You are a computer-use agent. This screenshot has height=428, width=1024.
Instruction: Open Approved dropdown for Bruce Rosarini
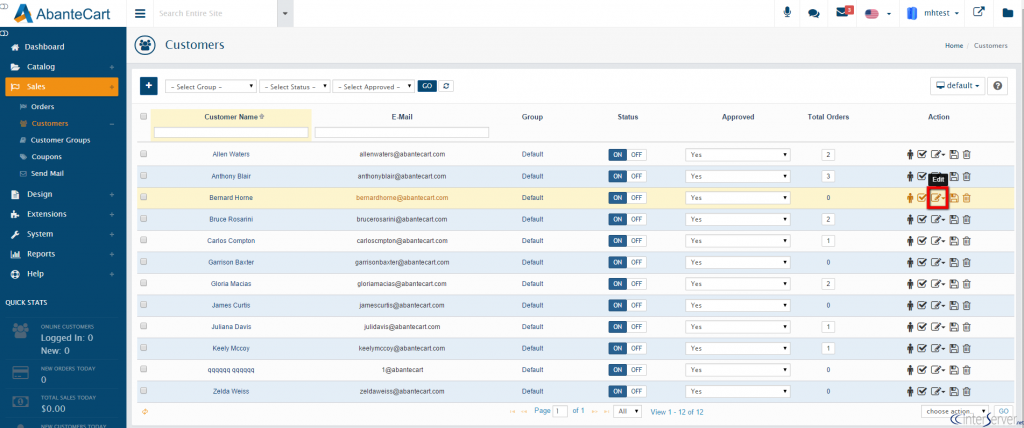pos(738,220)
